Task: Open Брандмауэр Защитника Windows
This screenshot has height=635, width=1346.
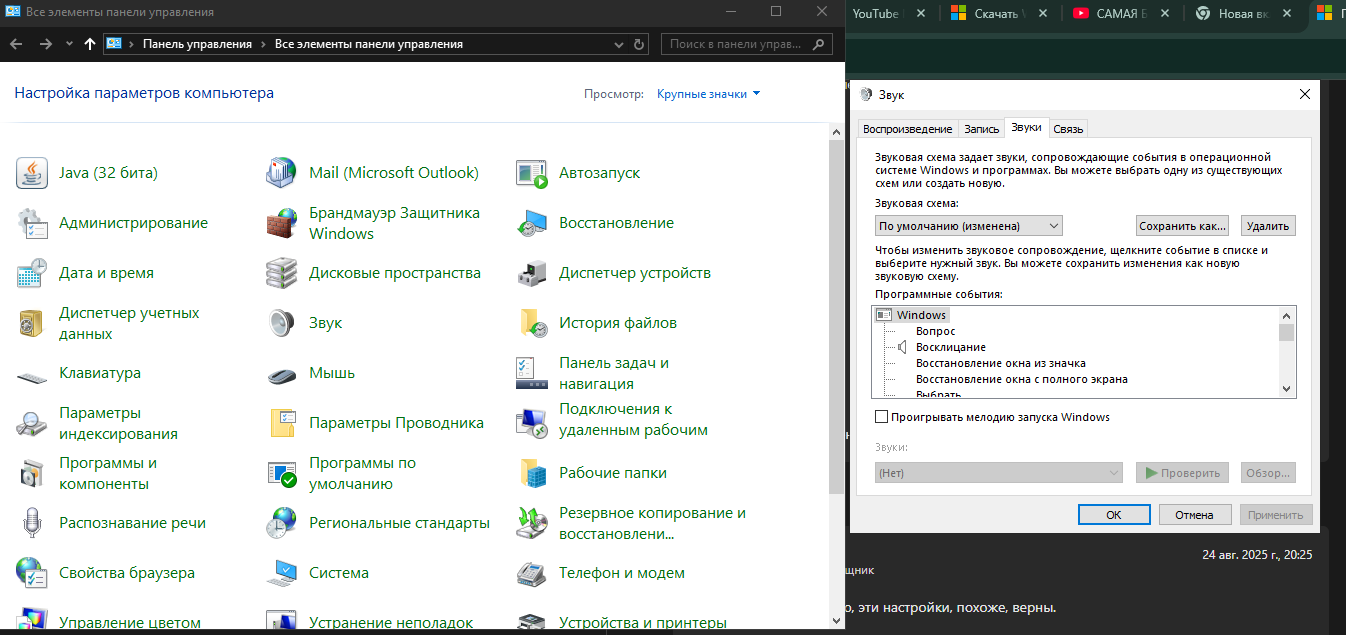Action: [x=388, y=222]
